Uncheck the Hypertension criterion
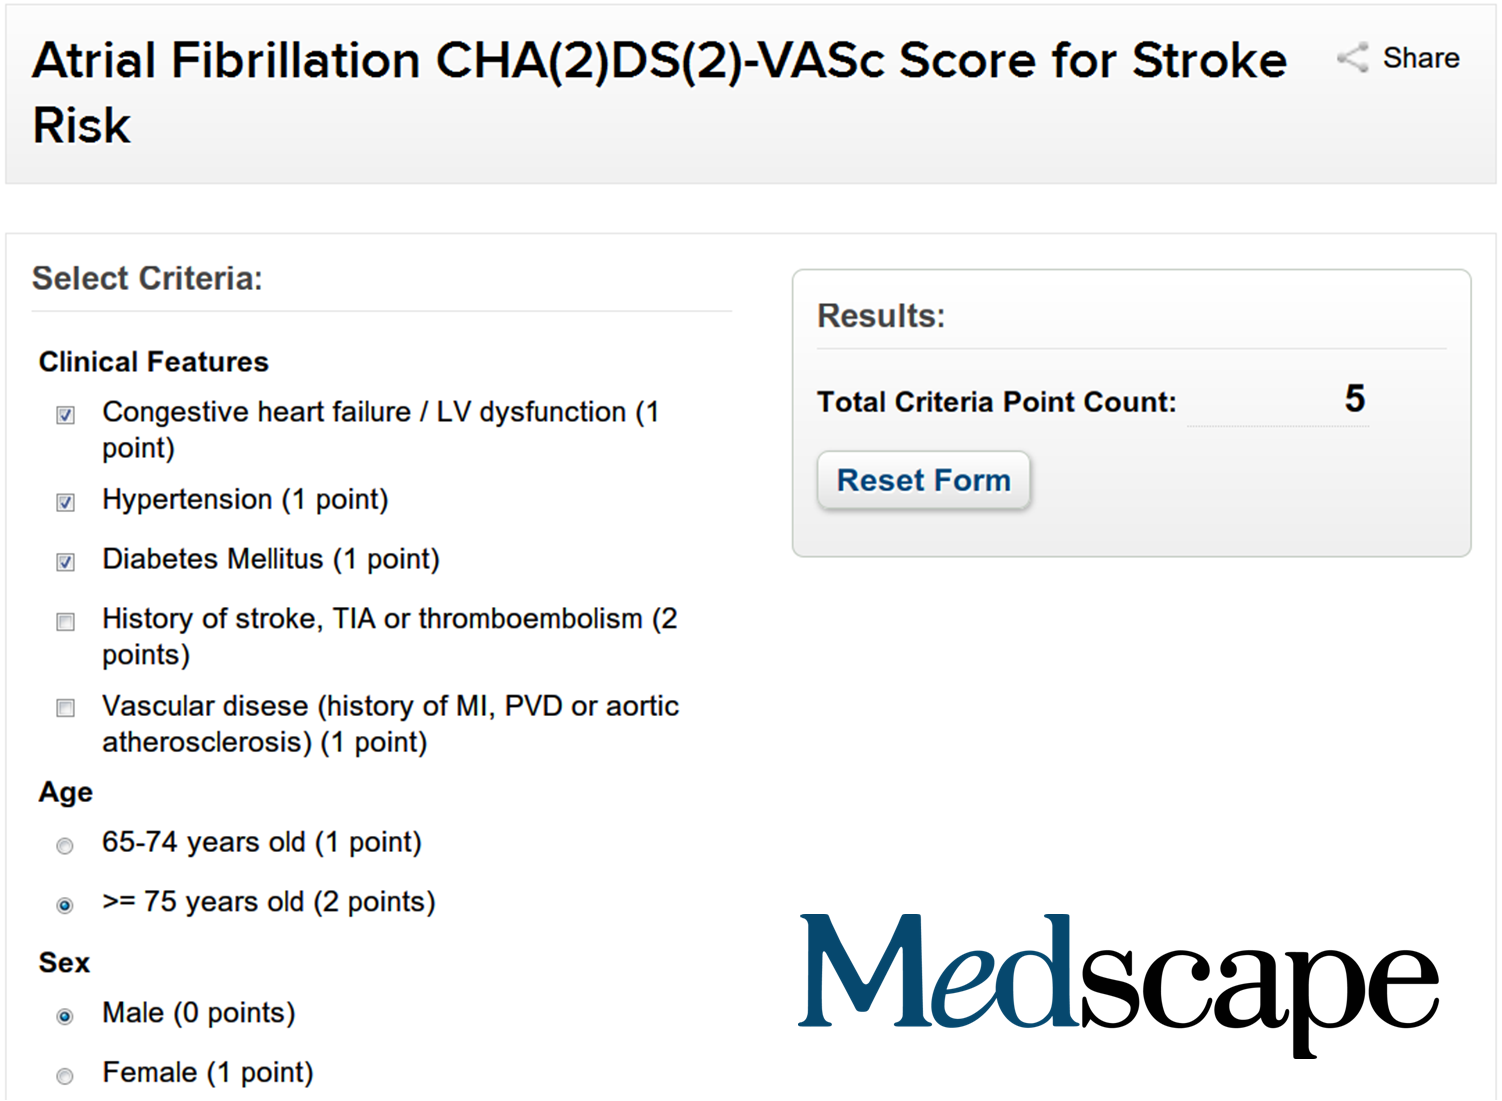1502x1101 pixels. 64,502
